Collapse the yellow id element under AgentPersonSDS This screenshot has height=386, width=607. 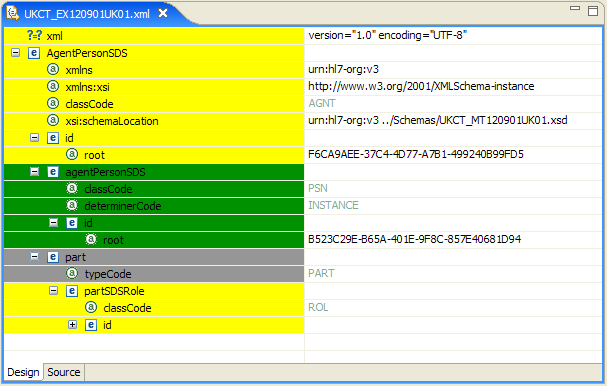34,138
